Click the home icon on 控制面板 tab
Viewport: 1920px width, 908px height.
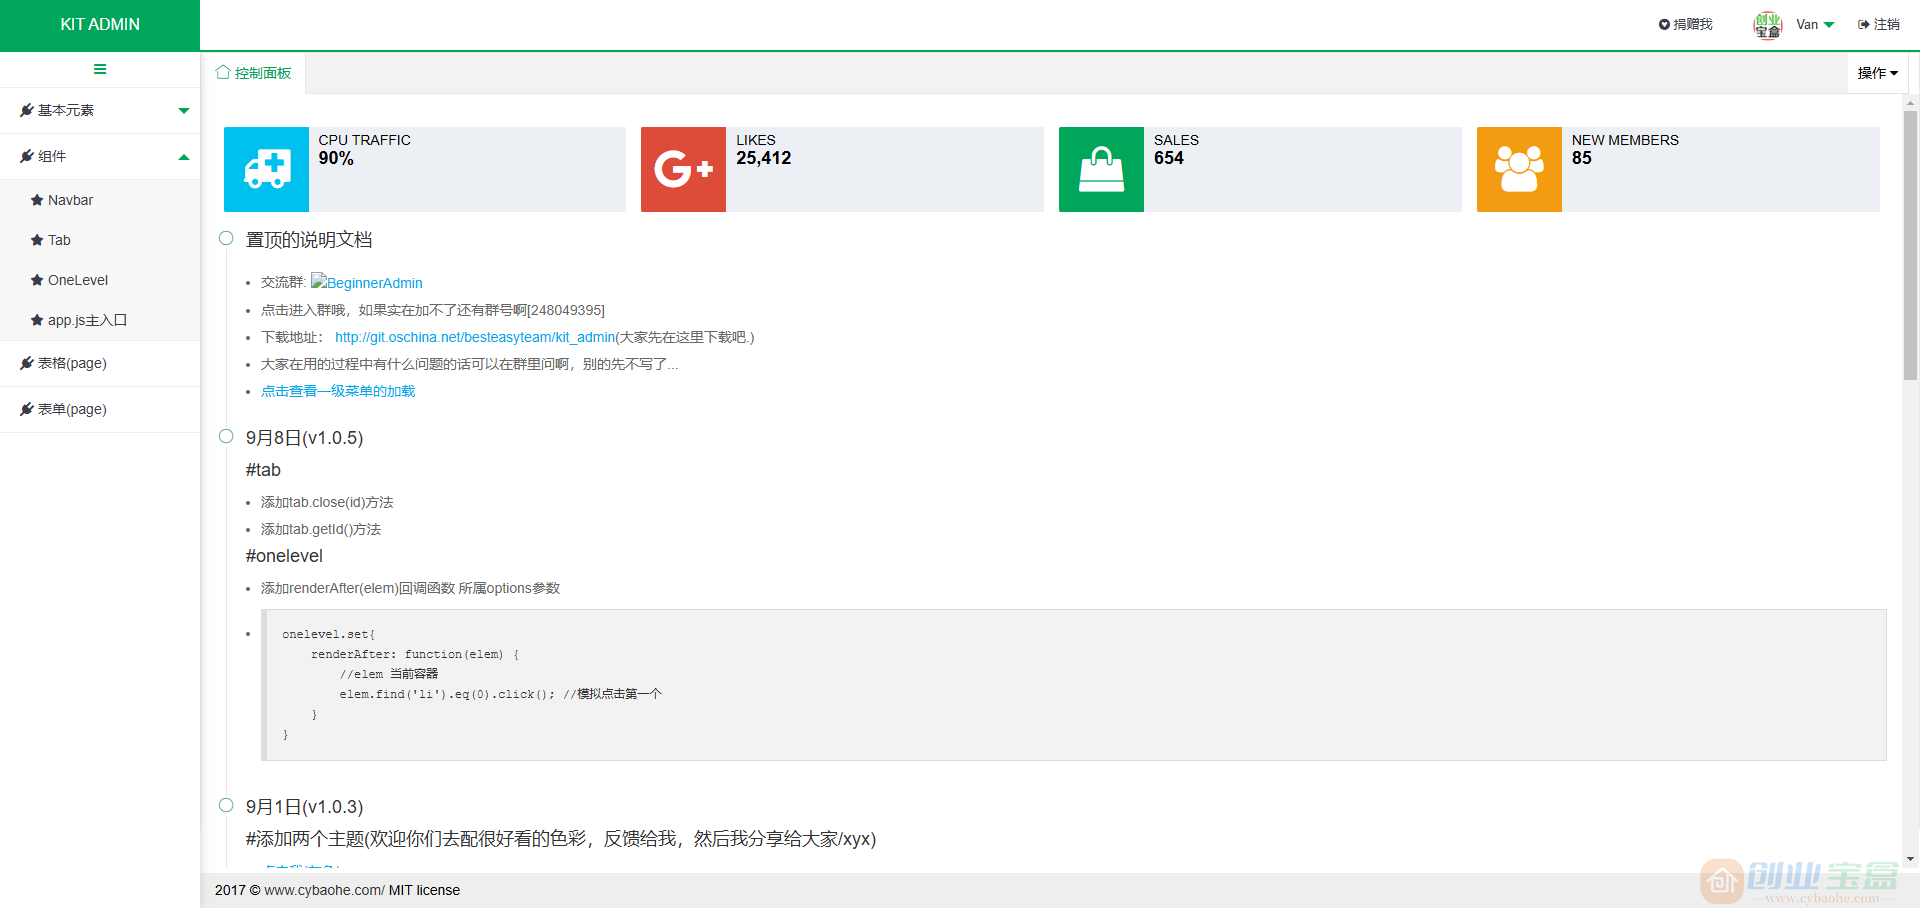(x=224, y=72)
